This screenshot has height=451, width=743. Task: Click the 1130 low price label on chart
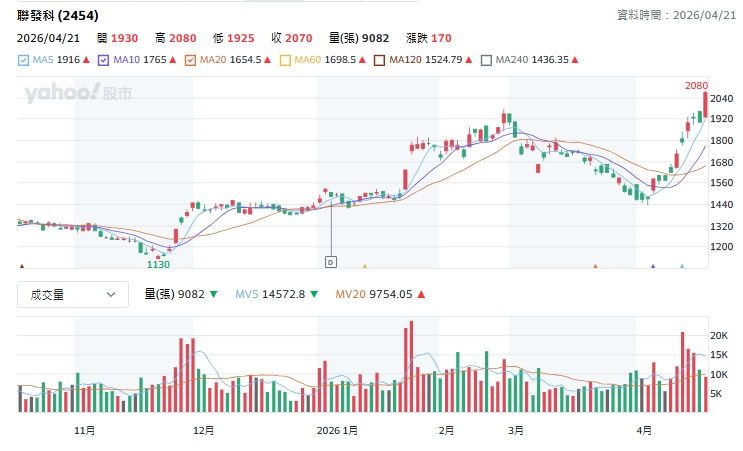158,264
